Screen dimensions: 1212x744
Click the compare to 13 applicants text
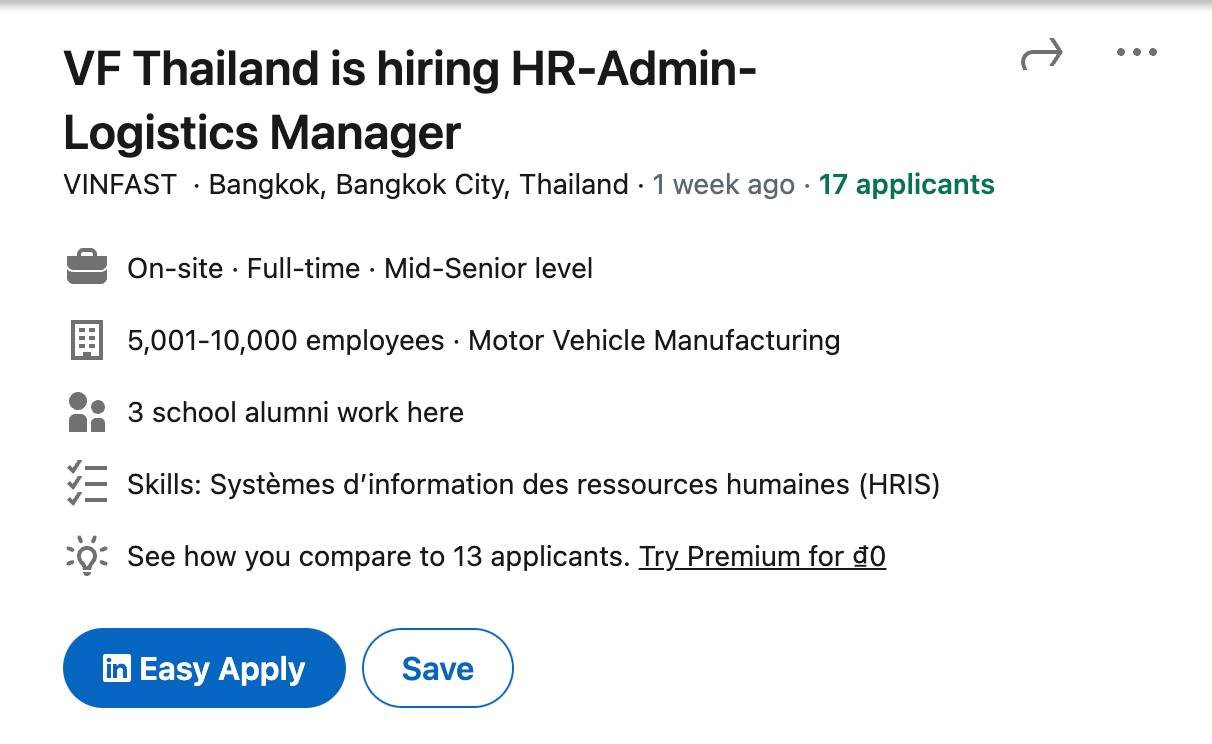coord(378,556)
